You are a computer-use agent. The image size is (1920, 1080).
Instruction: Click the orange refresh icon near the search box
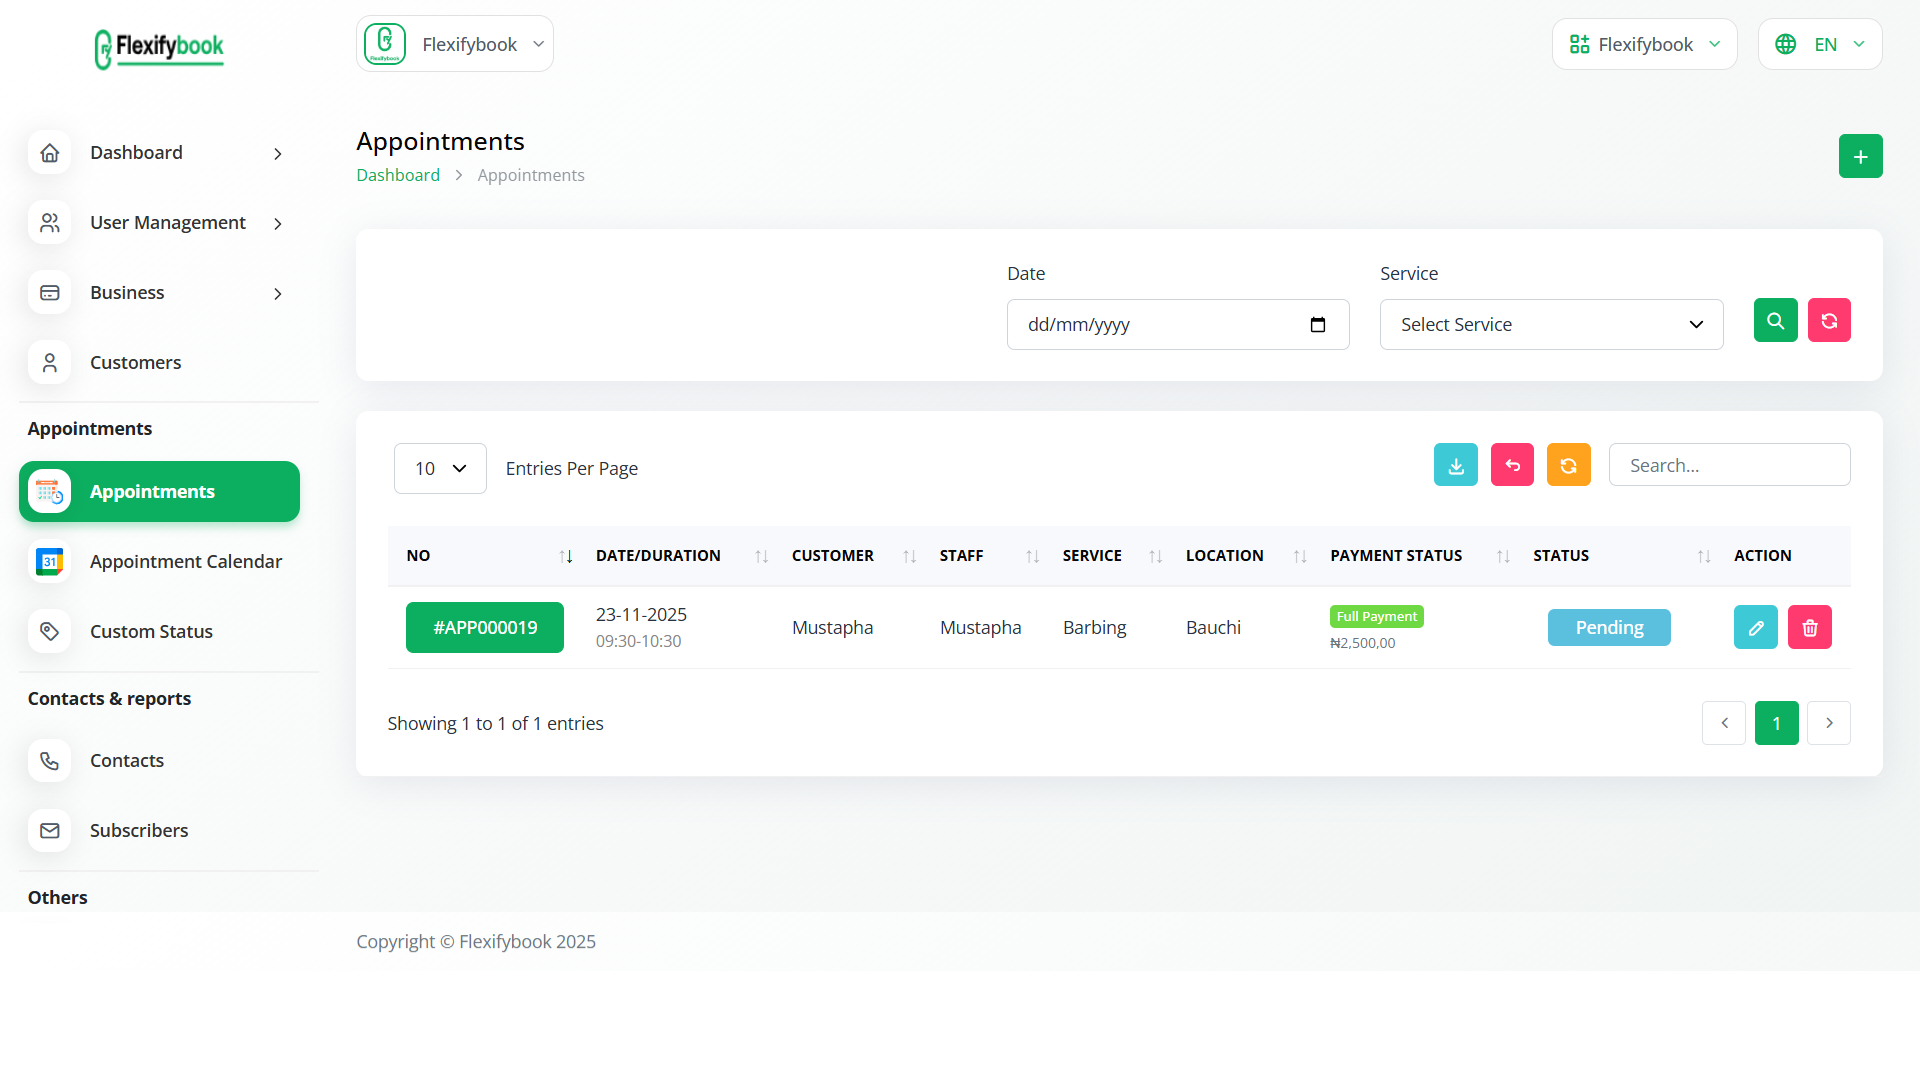pos(1568,464)
